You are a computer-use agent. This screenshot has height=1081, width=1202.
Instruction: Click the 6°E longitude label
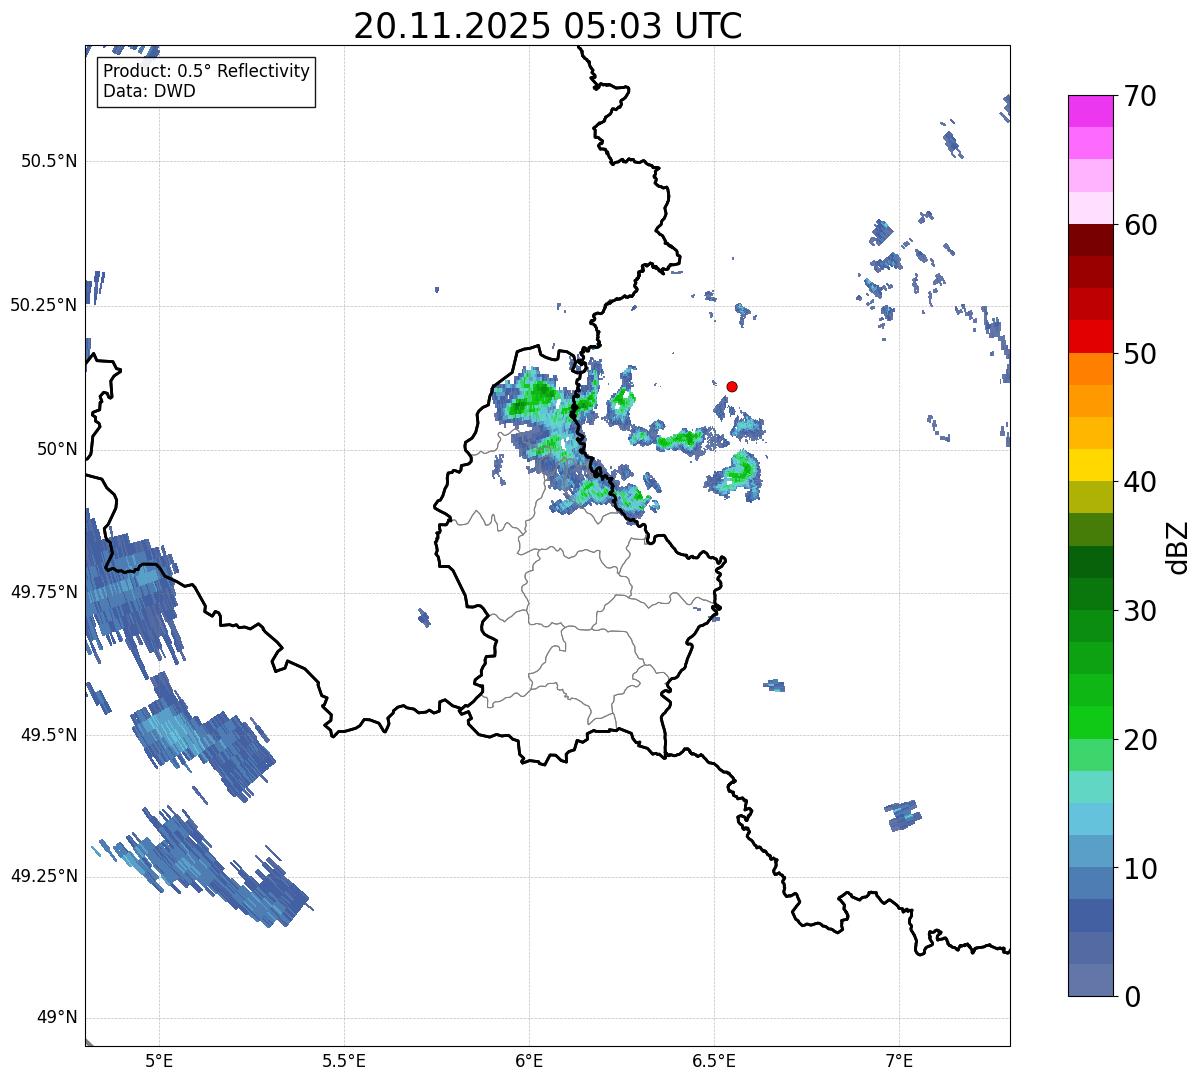pos(529,1061)
